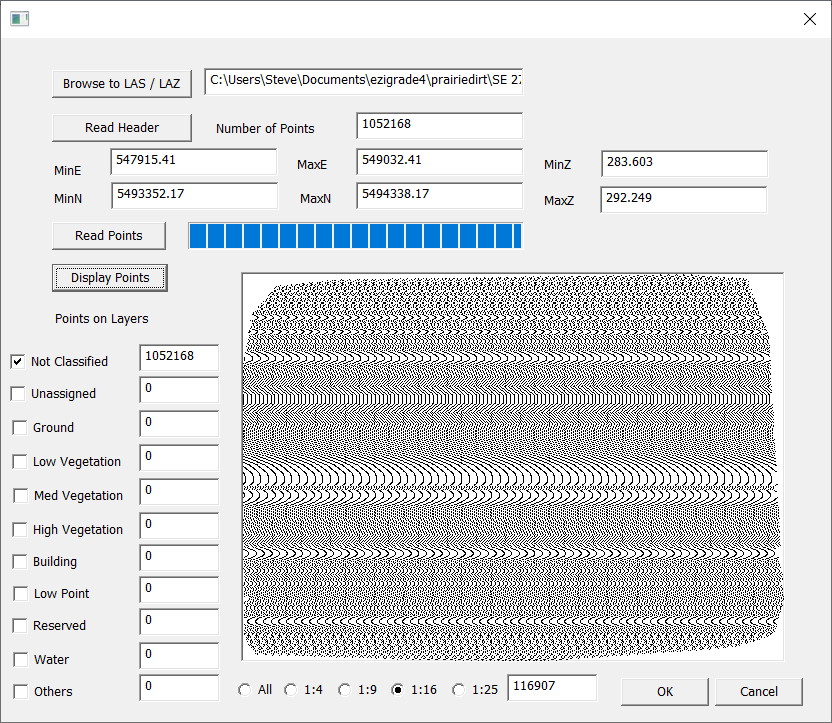Click the Number of Points field
Viewport: 832px width, 723px height.
439,125
